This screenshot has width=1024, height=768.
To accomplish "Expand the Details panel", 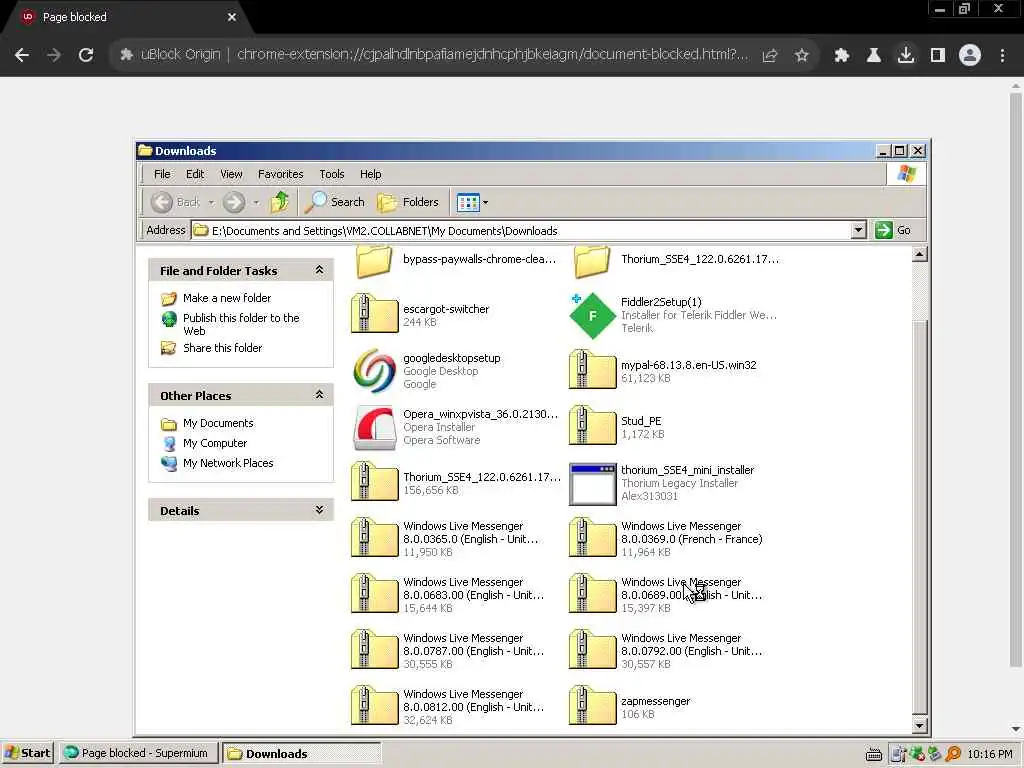I will (x=319, y=509).
